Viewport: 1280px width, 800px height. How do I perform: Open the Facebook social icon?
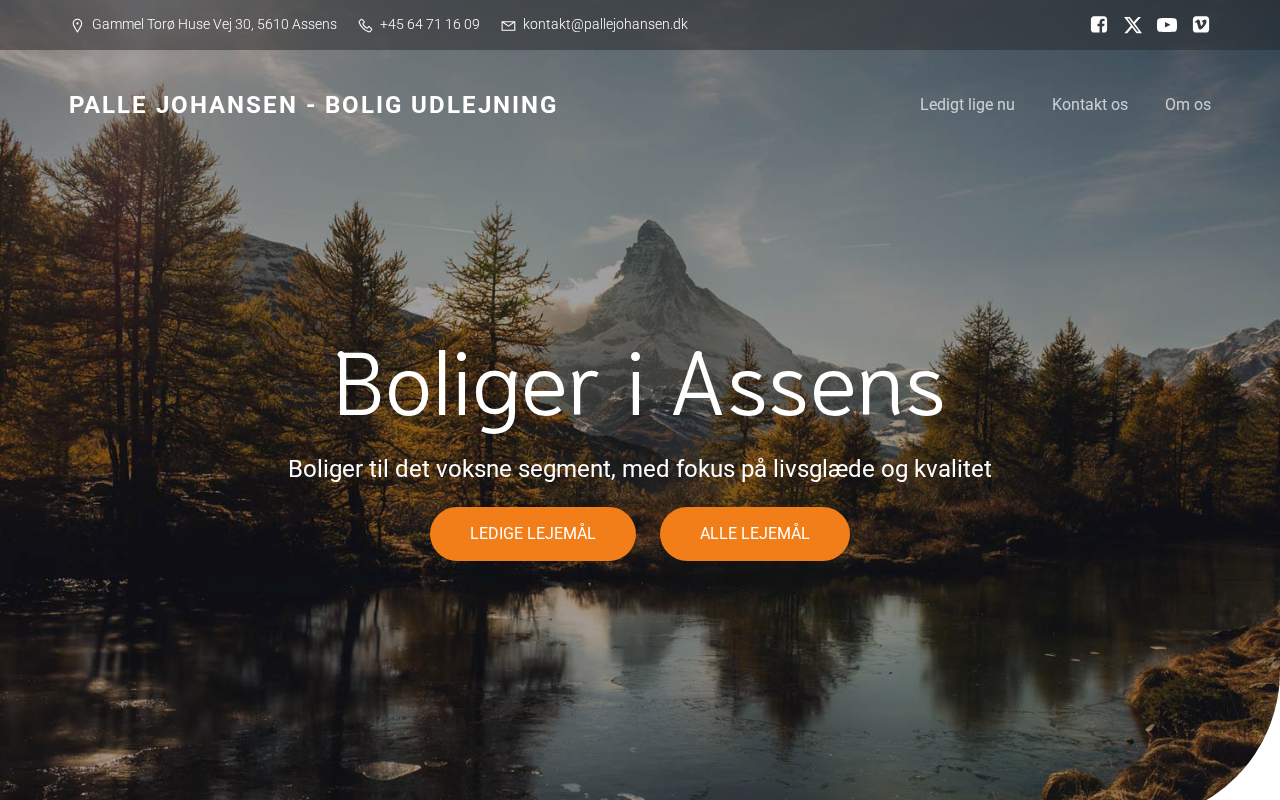1099,25
